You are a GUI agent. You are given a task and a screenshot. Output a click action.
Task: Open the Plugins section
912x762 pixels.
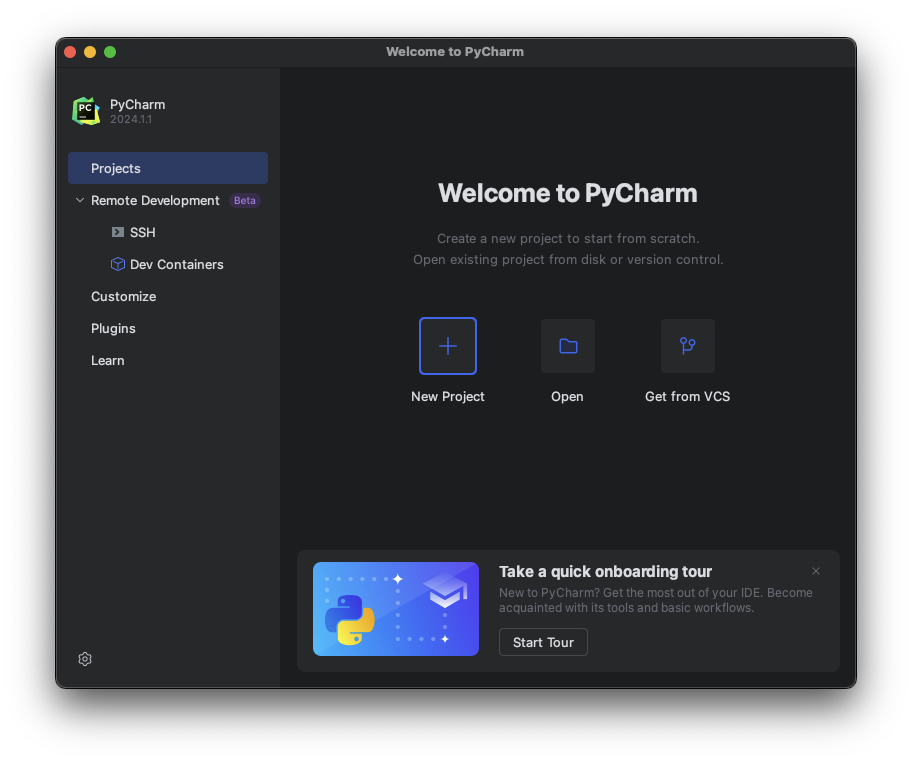113,328
